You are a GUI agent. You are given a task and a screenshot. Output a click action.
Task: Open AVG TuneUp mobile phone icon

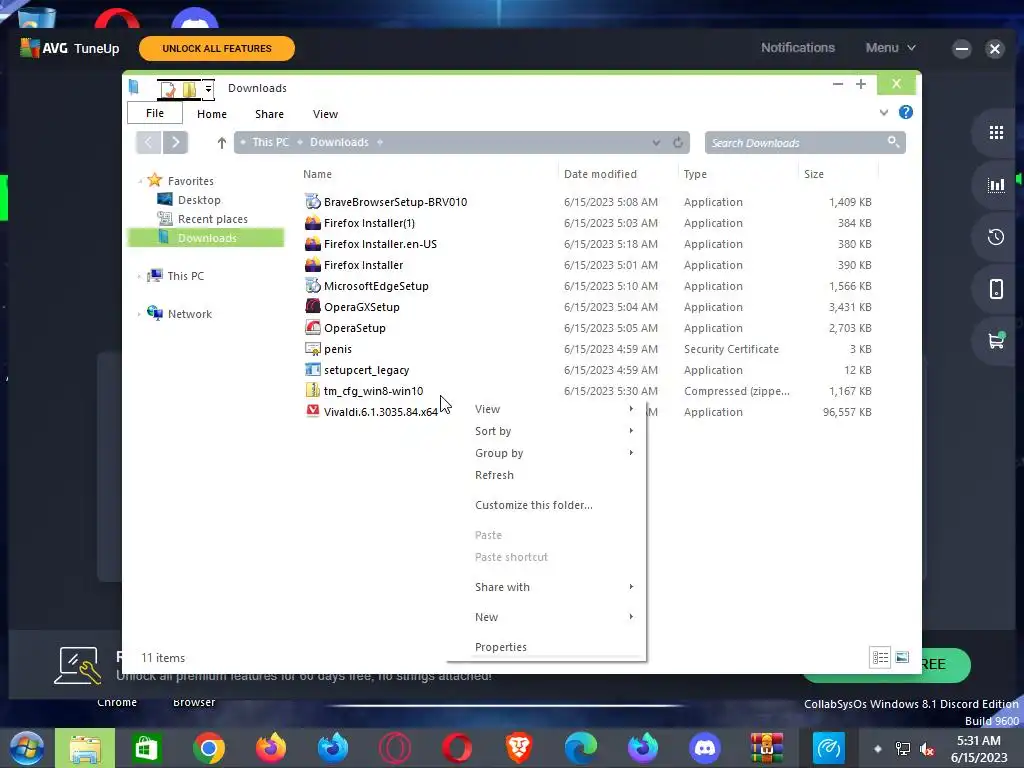pyautogui.click(x=996, y=289)
